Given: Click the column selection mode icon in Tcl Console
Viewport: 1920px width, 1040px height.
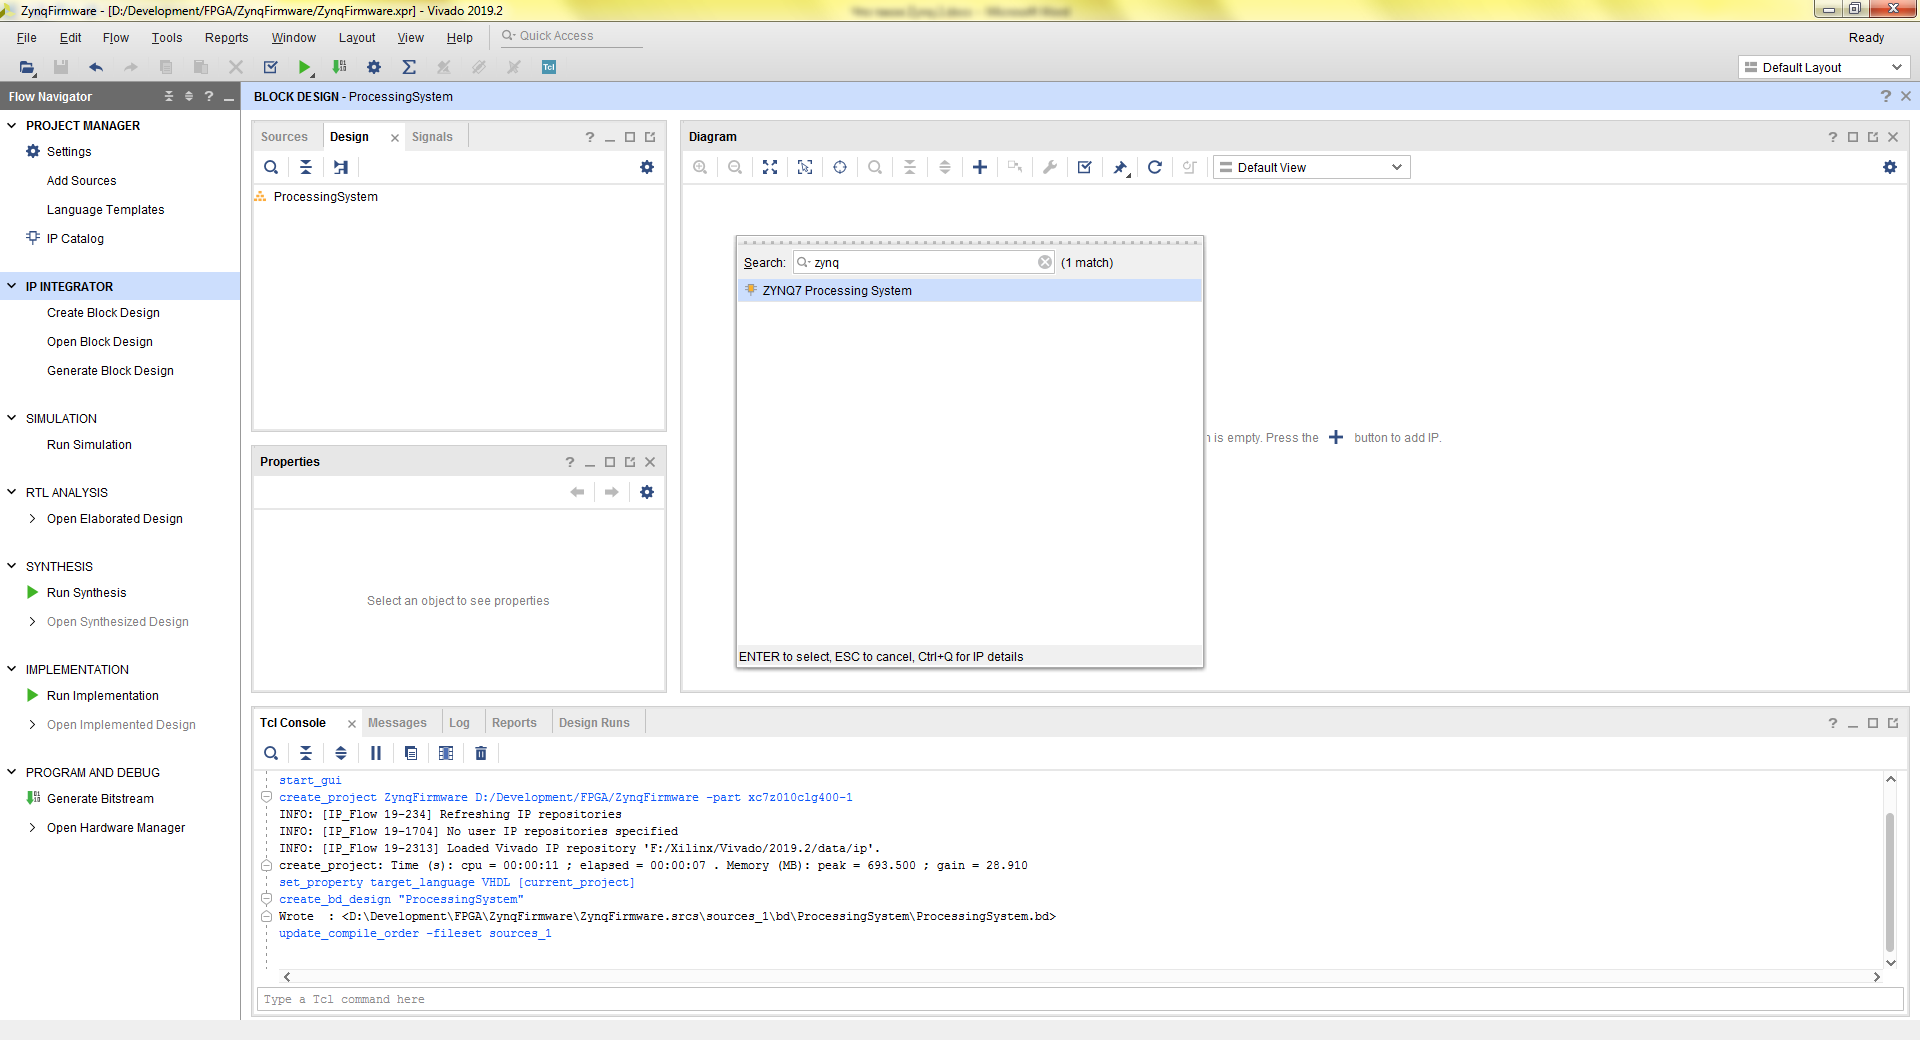Looking at the screenshot, I should [446, 753].
